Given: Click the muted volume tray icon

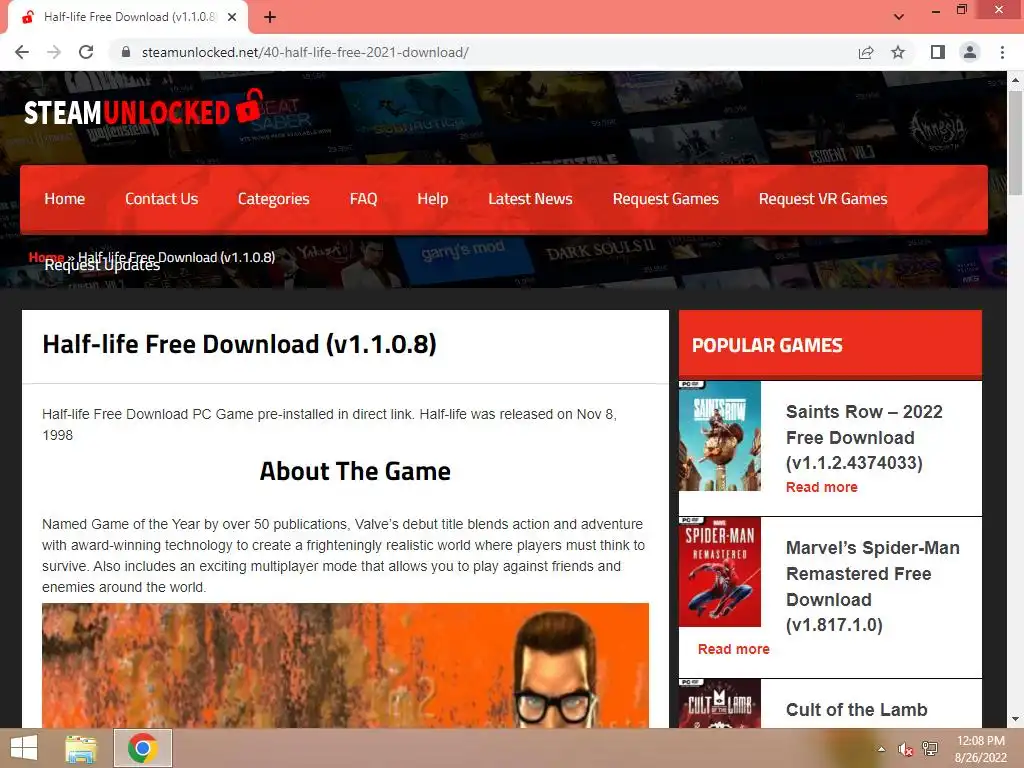Looking at the screenshot, I should 905,749.
